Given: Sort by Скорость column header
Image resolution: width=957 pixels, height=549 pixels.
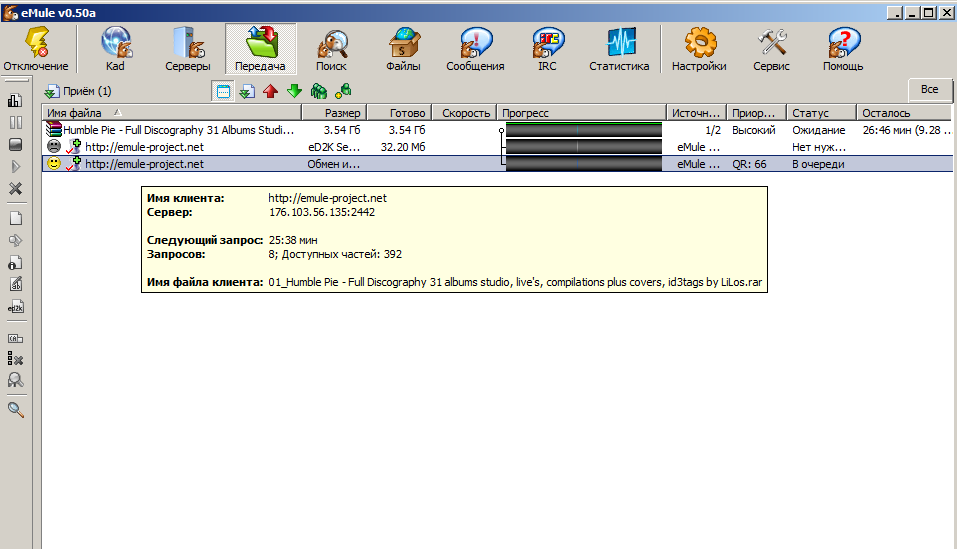Looking at the screenshot, I should pyautogui.click(x=465, y=113).
